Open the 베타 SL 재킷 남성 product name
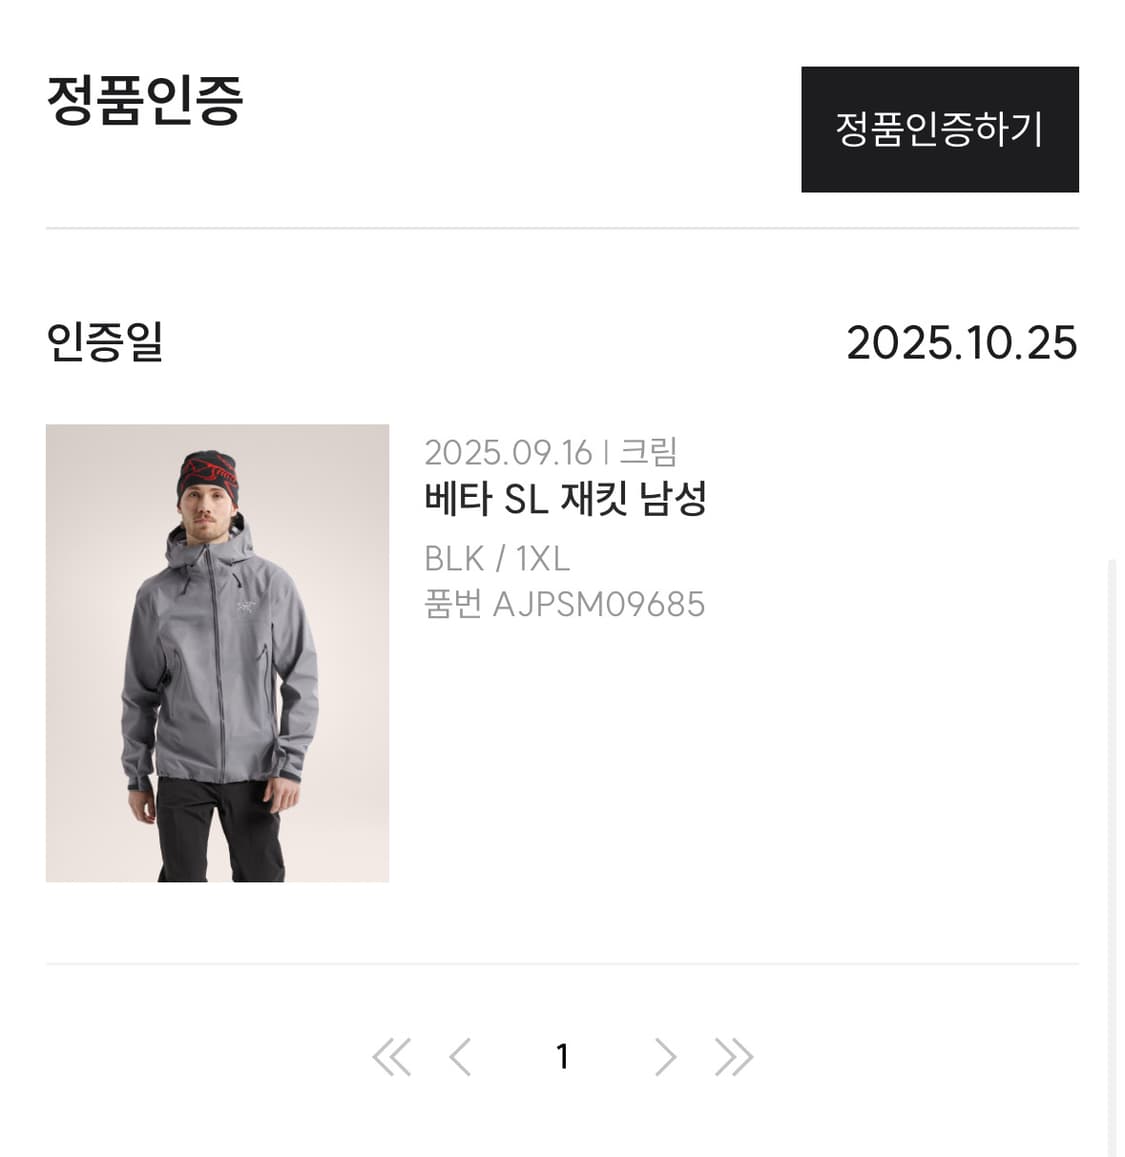Viewport: 1125px width, 1157px height. coord(565,499)
